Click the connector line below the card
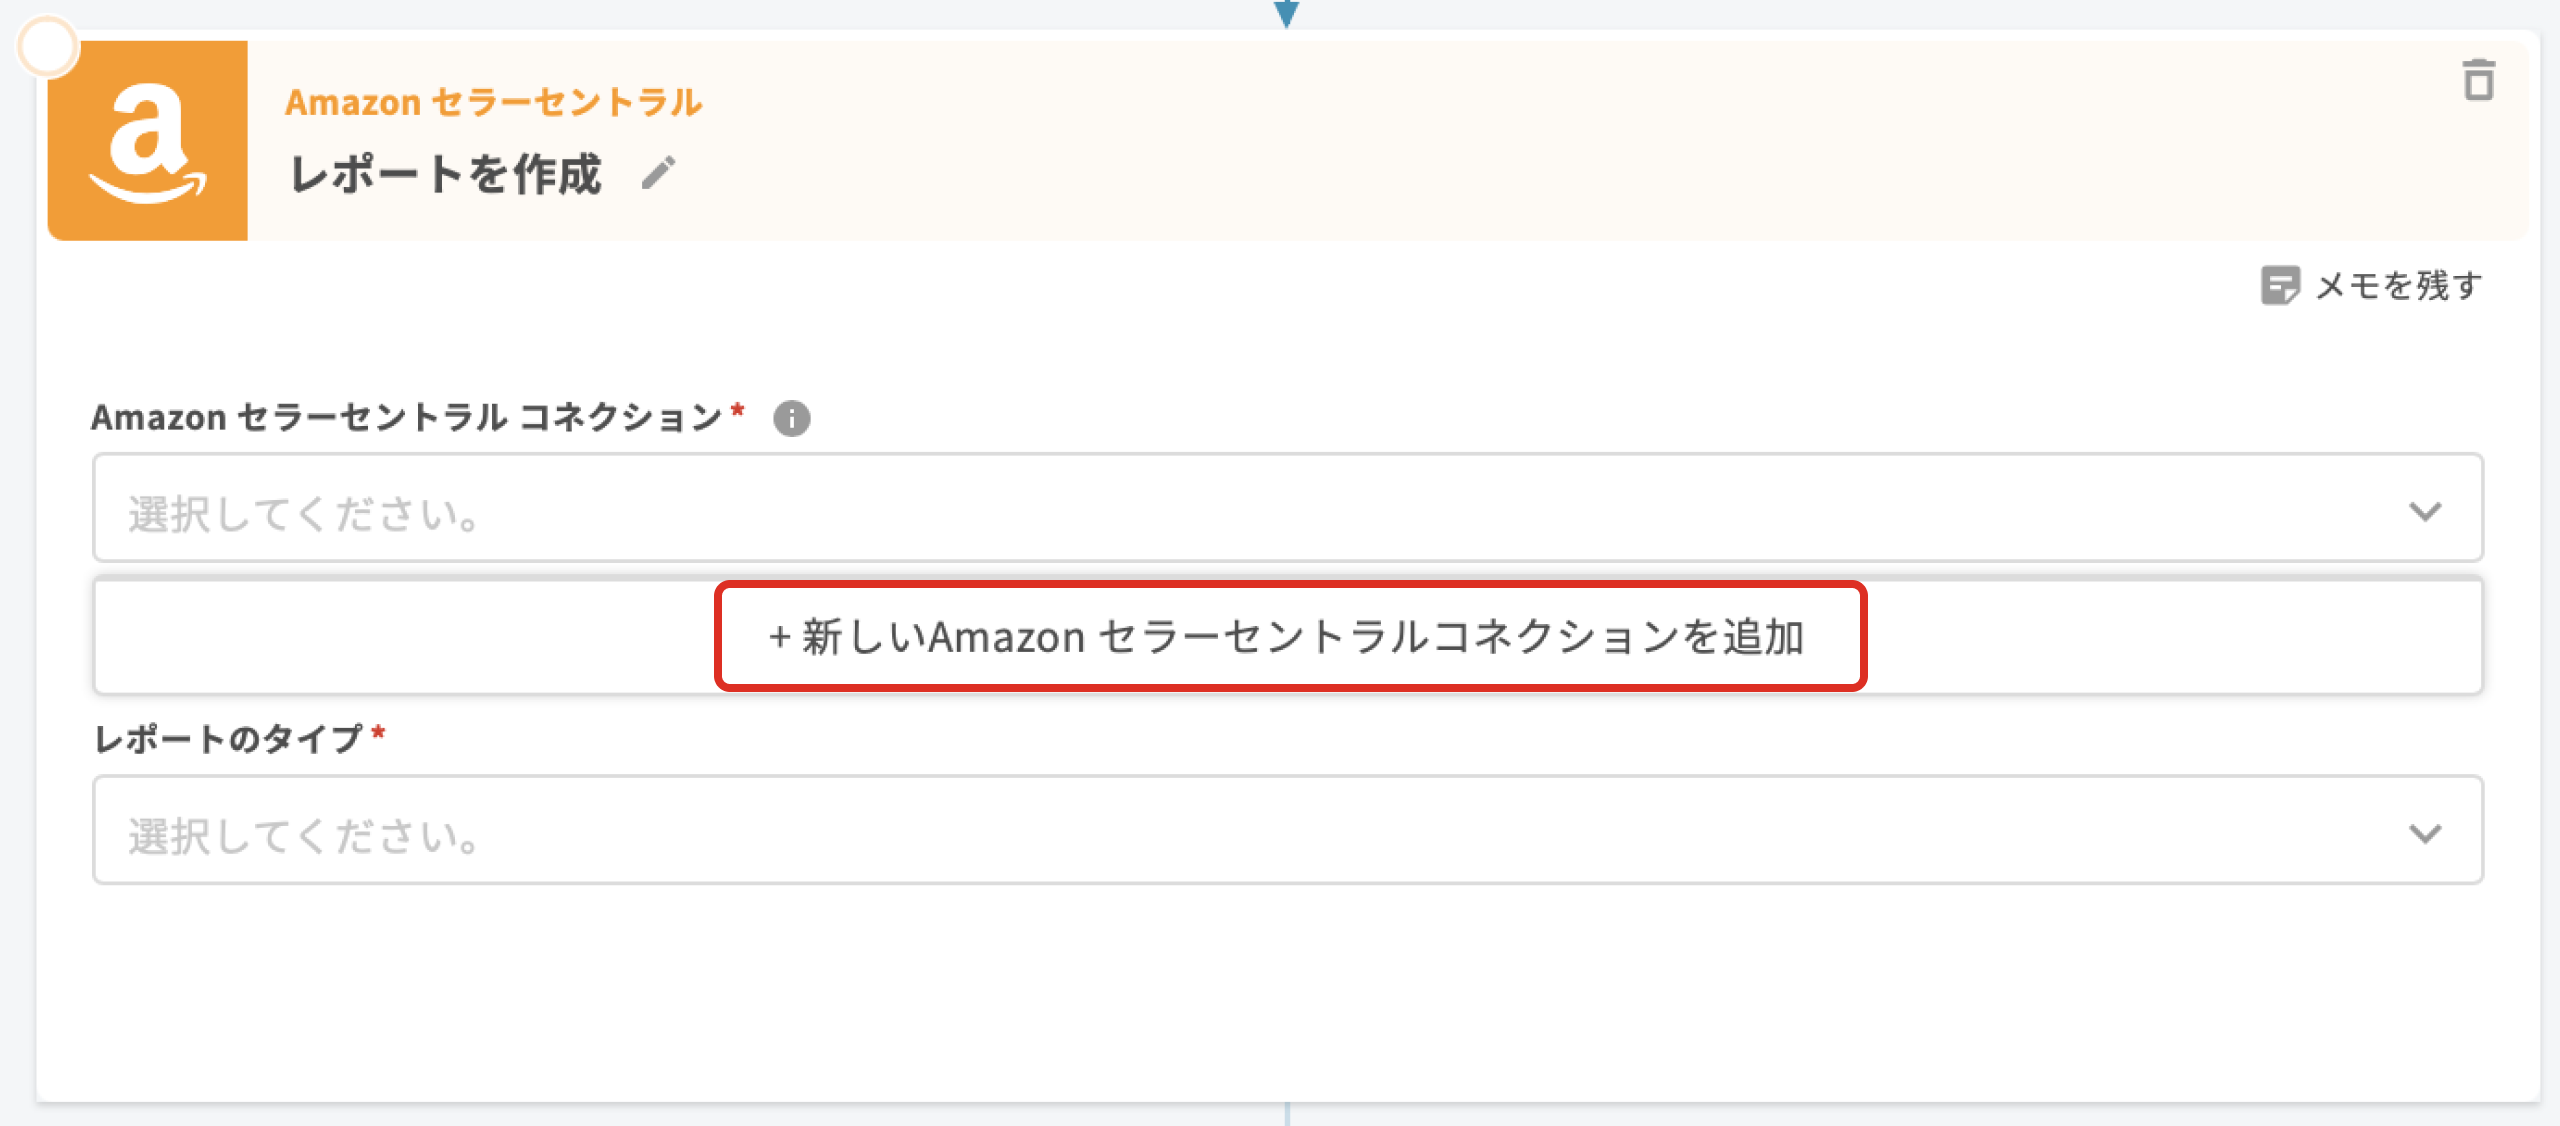Screen dimensions: 2560x1126 pos(1287,1114)
